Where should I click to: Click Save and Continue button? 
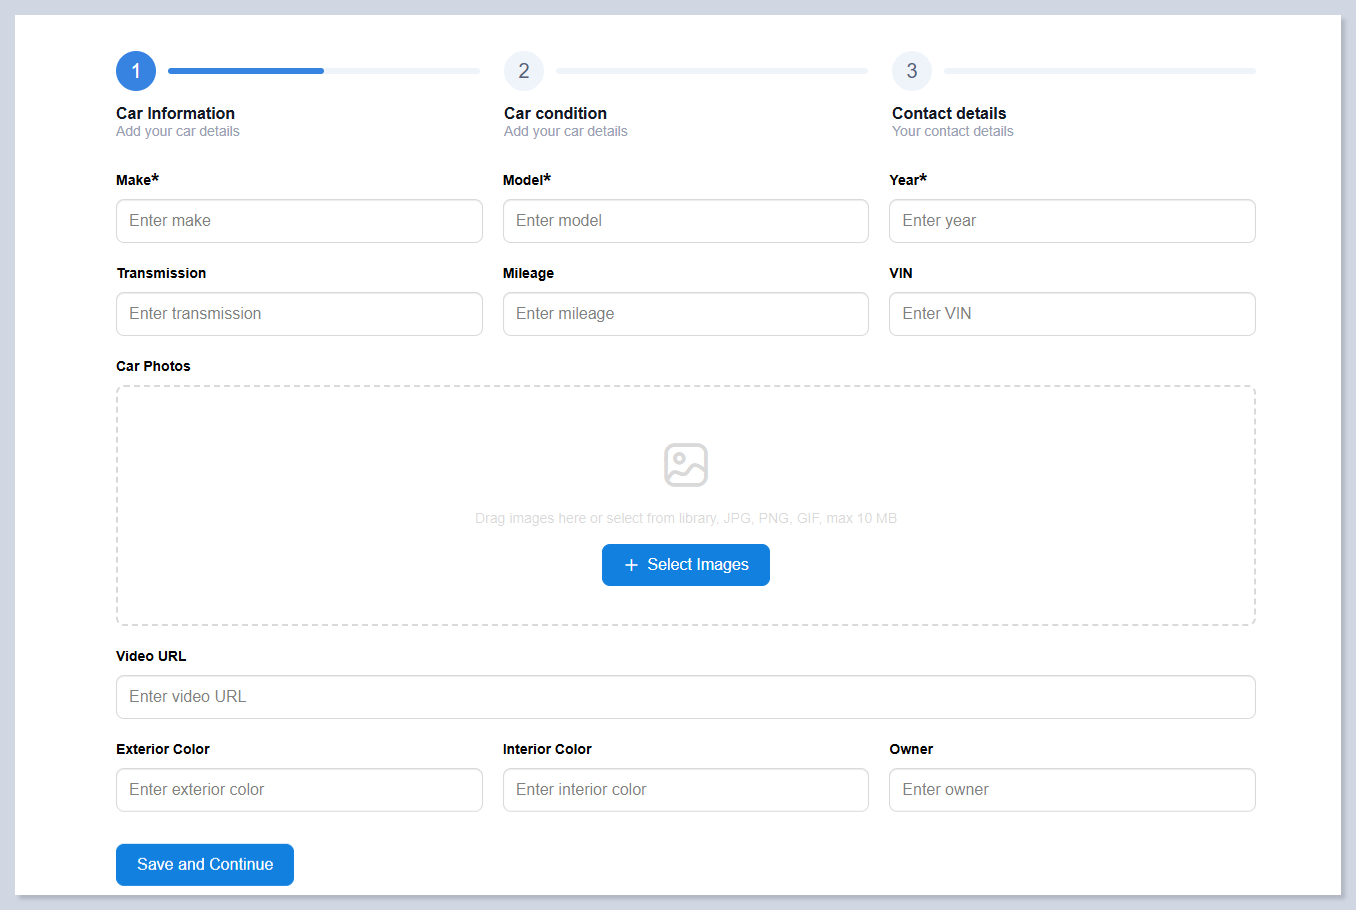pyautogui.click(x=205, y=865)
